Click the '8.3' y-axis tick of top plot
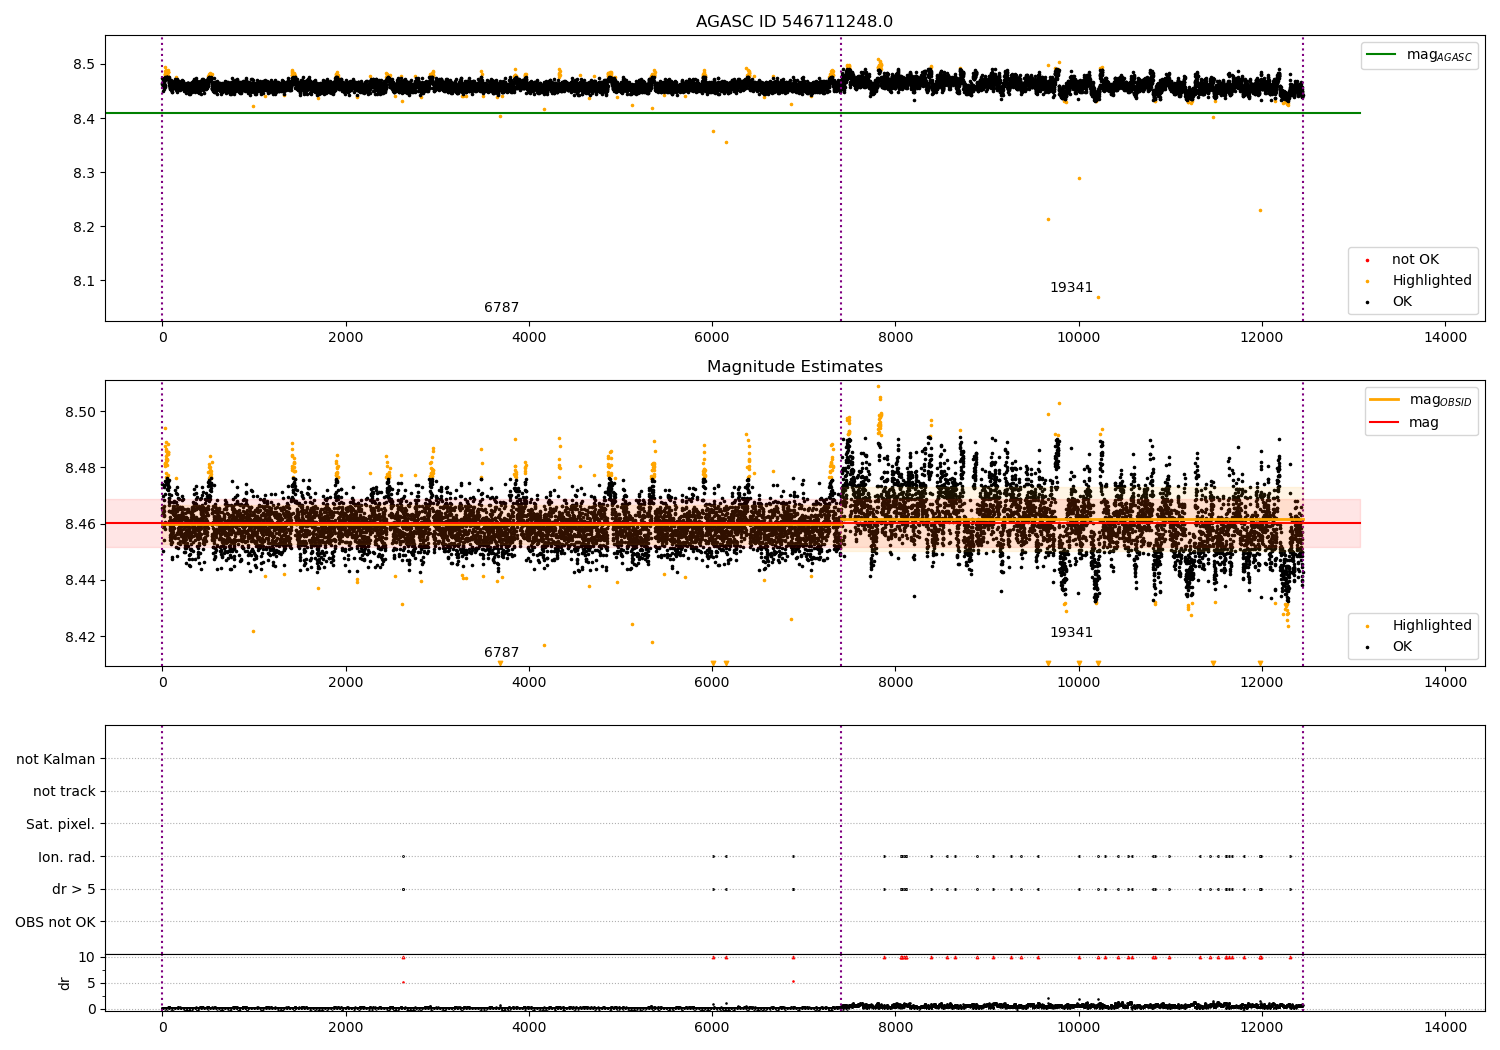 tap(84, 173)
